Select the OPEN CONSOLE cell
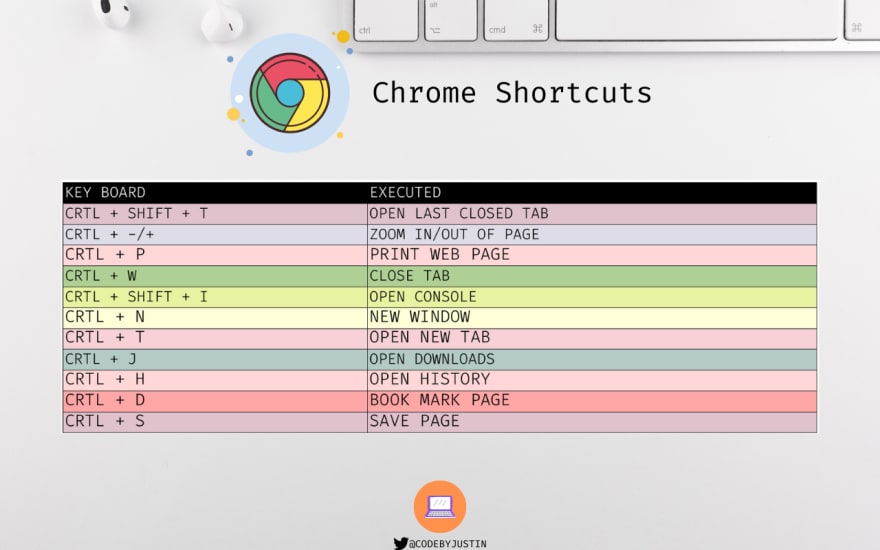Screen dimensions: 880x550 coord(592,297)
